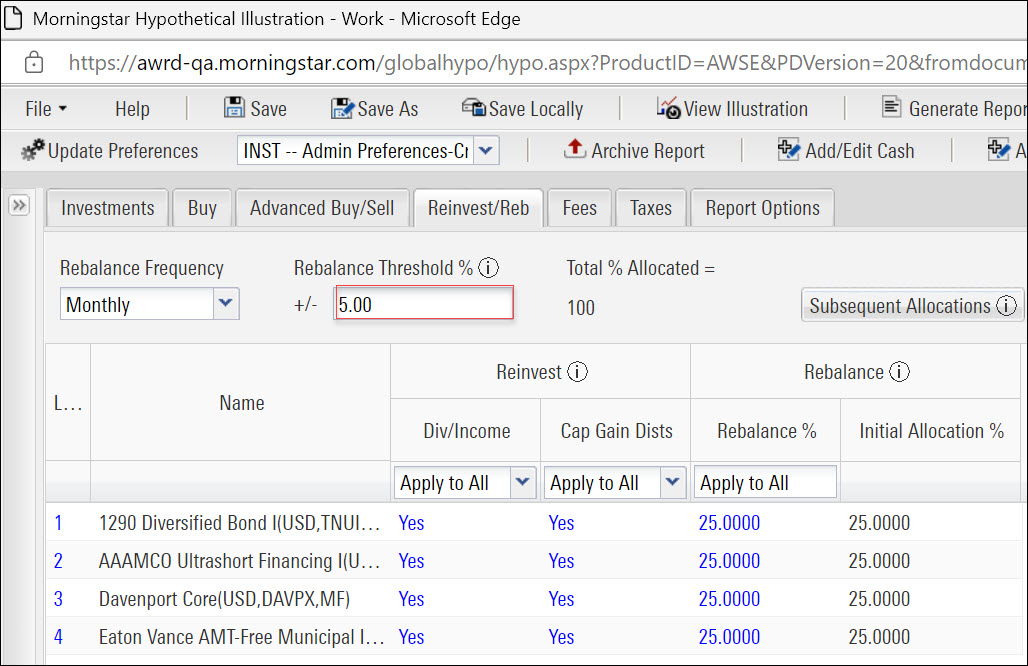Image resolution: width=1028 pixels, height=666 pixels.
Task: Click the Name column header
Action: [241, 402]
